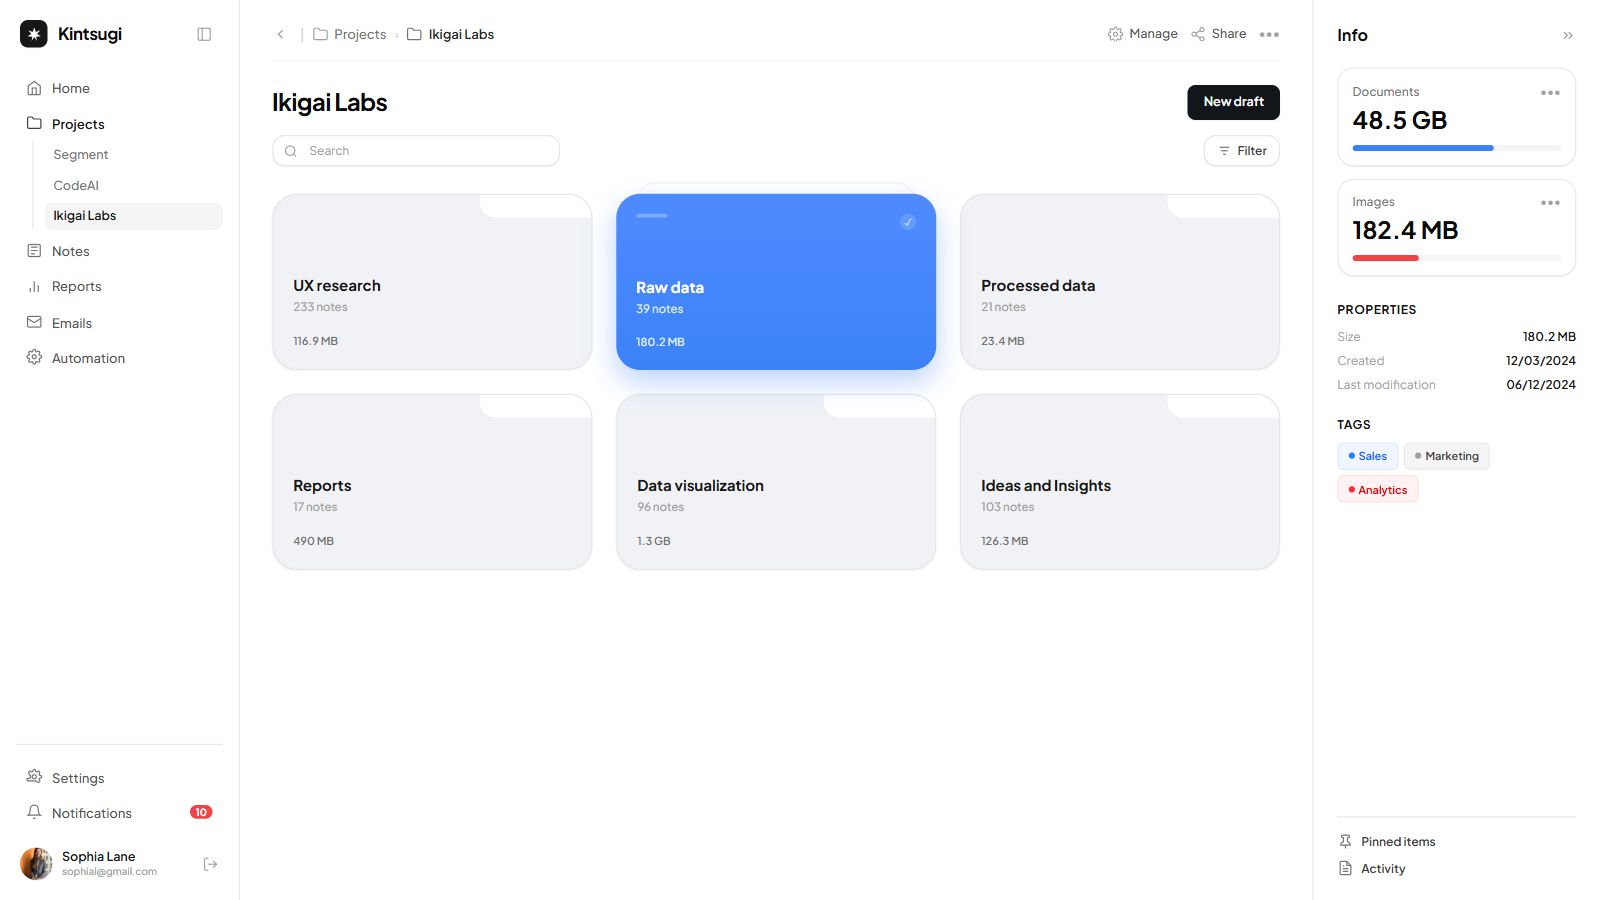Open the Reports folder card

tap(432, 482)
